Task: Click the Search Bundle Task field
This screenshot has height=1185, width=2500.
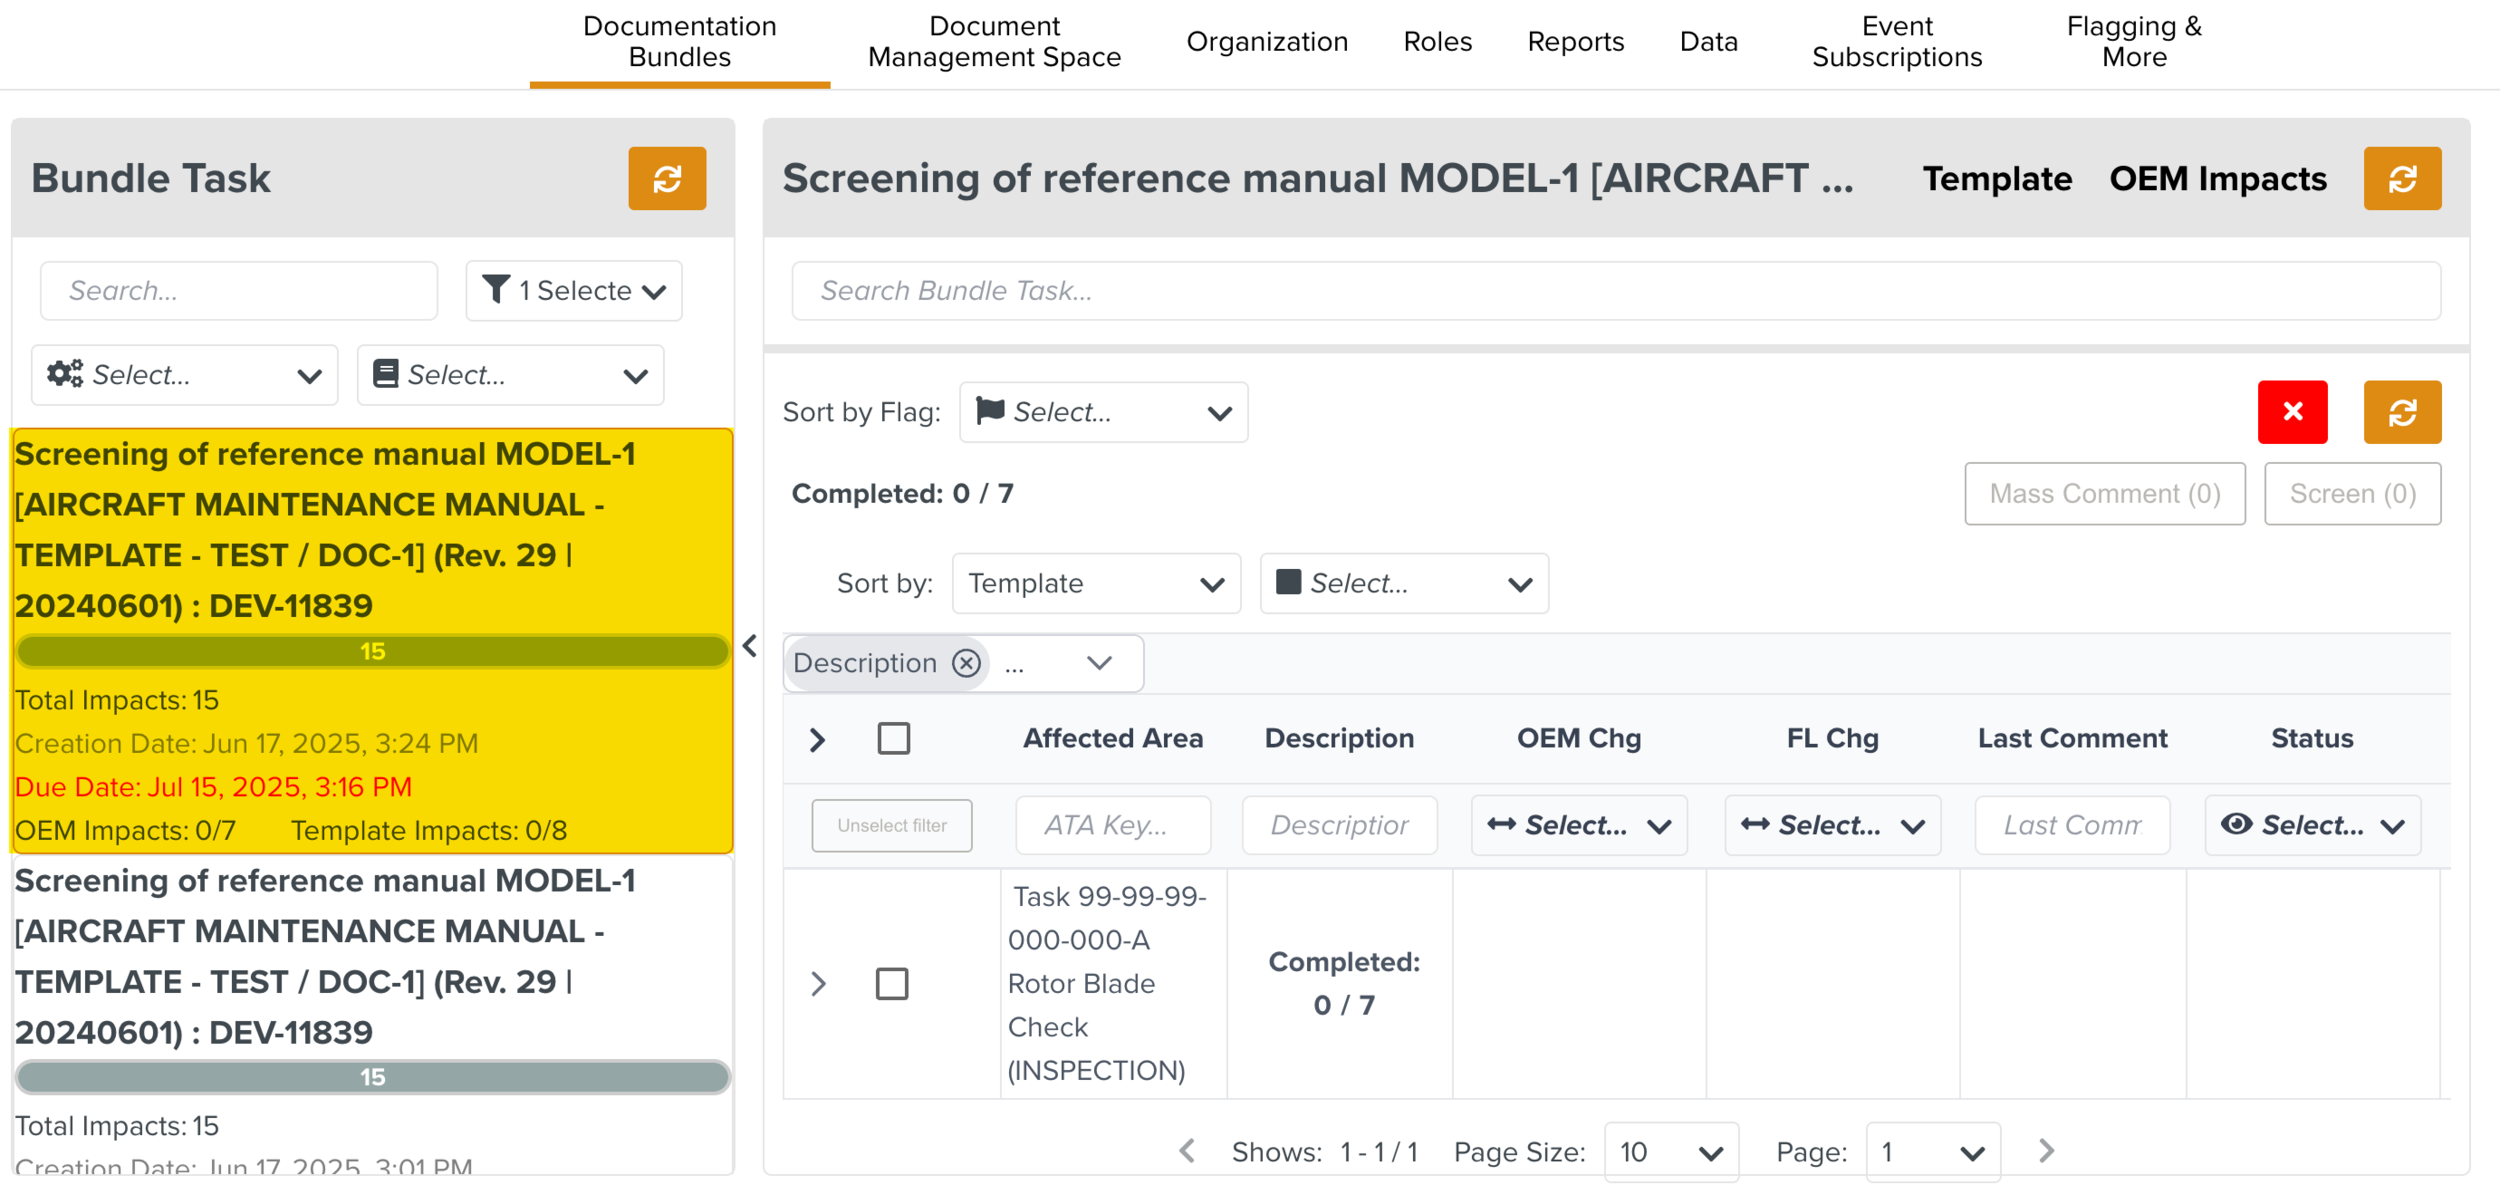Action: point(1615,291)
